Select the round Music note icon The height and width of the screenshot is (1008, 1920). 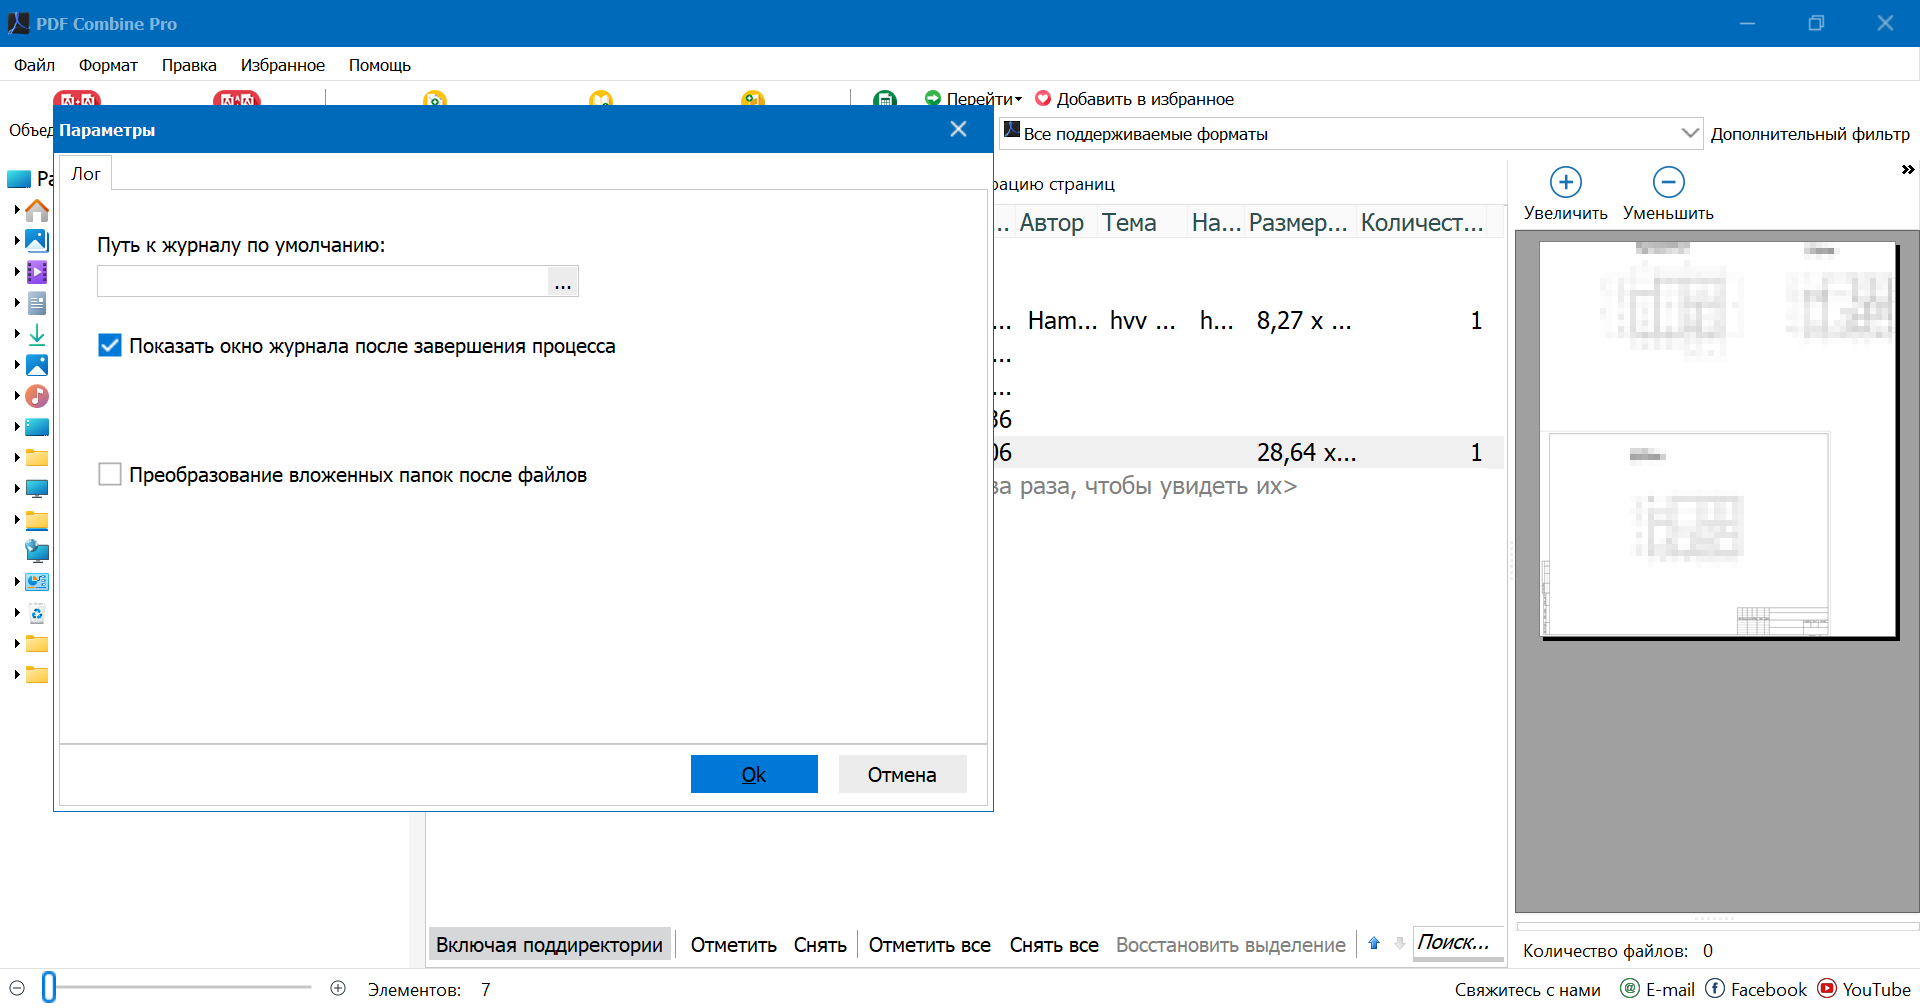(37, 396)
